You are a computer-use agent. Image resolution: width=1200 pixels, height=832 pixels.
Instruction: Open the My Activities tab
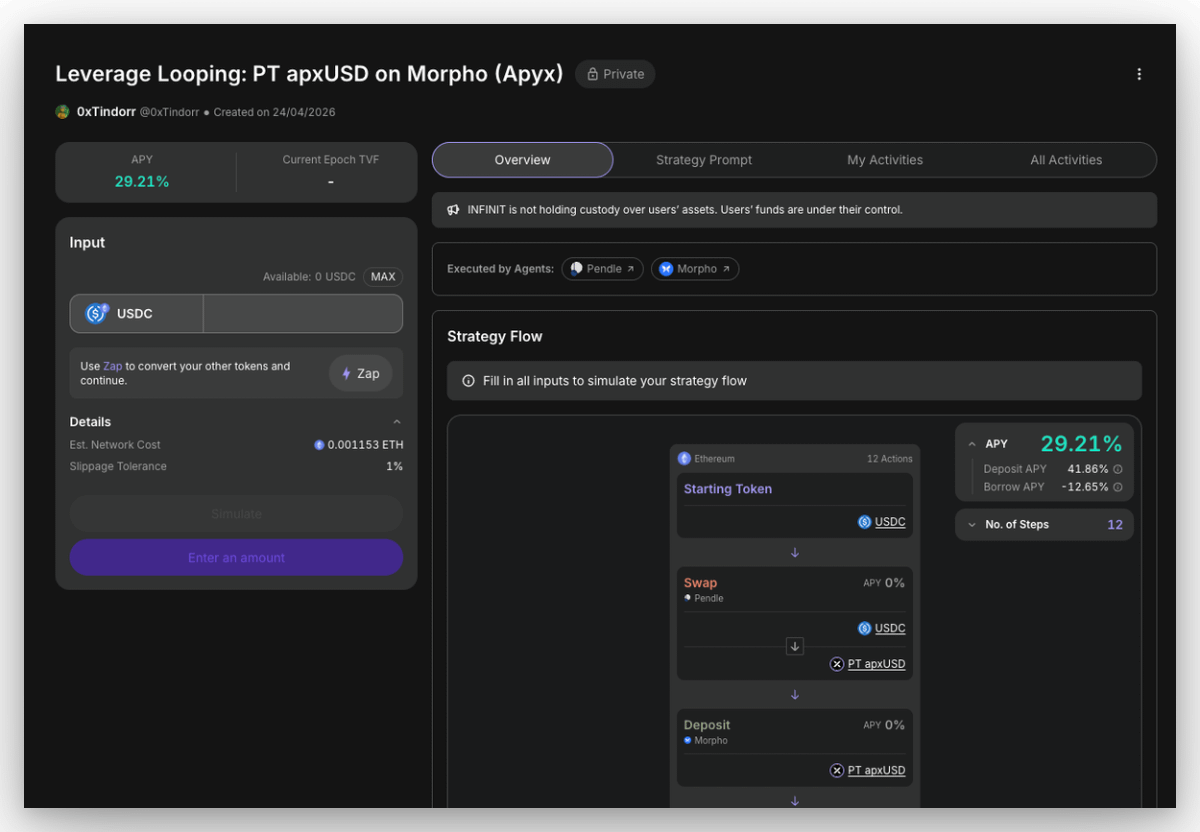[x=885, y=160]
